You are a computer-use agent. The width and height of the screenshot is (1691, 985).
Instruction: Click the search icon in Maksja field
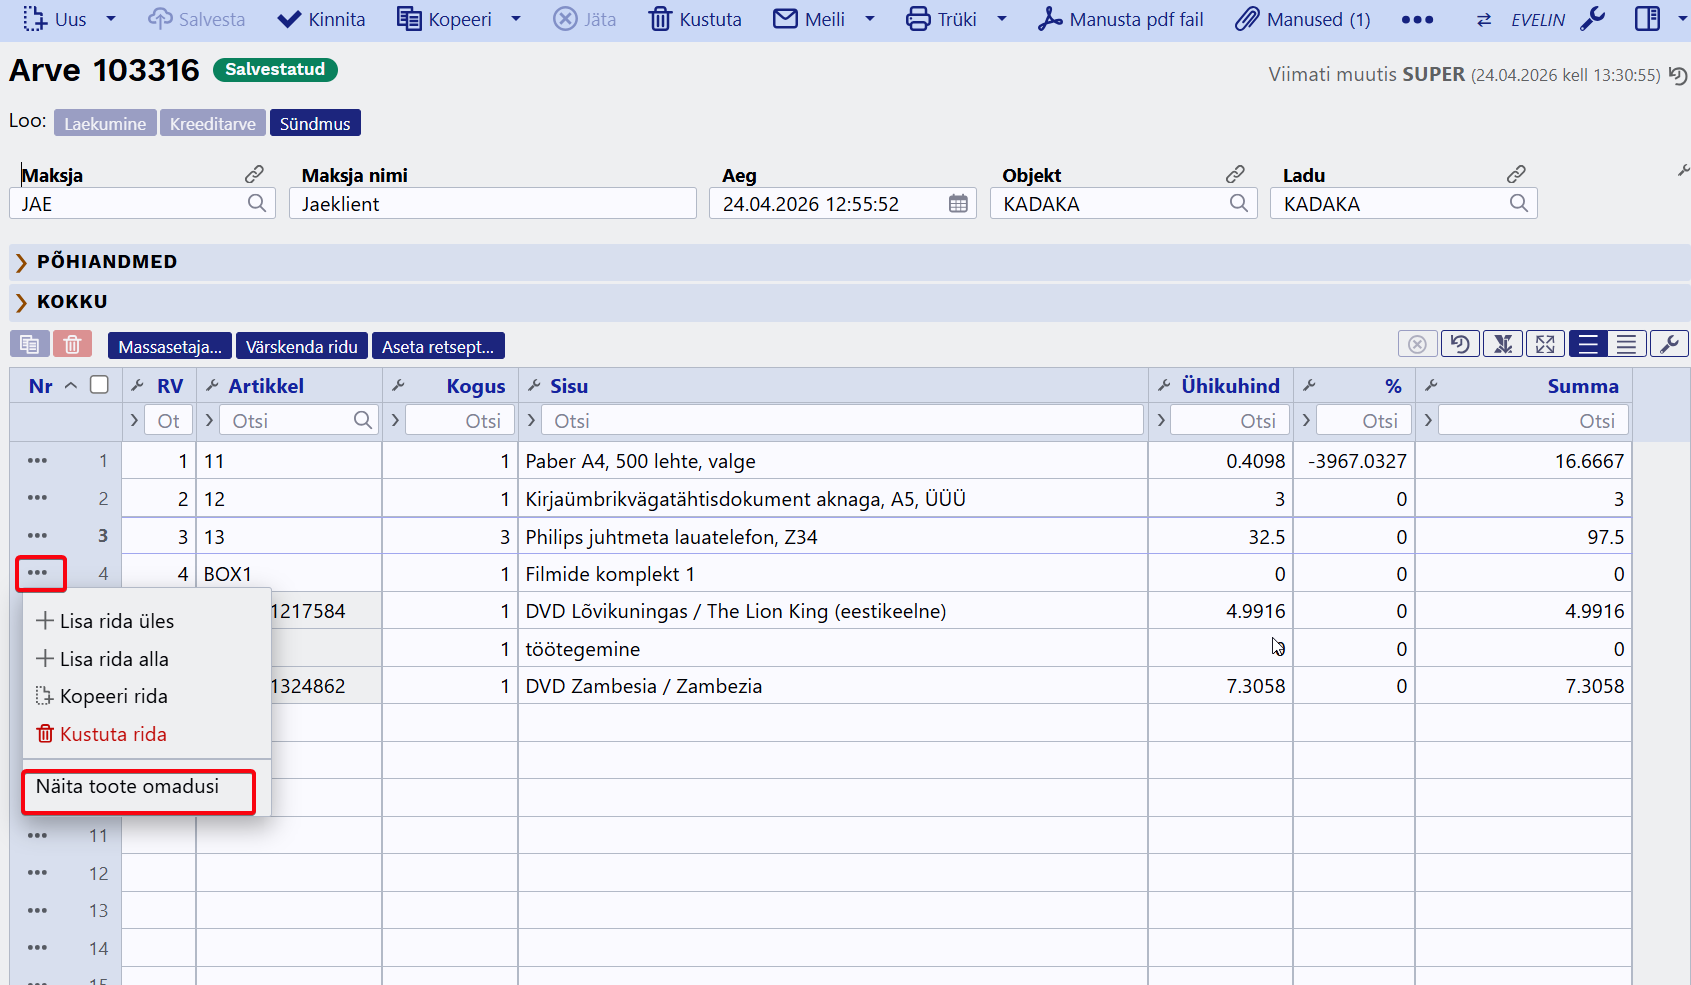point(257,204)
